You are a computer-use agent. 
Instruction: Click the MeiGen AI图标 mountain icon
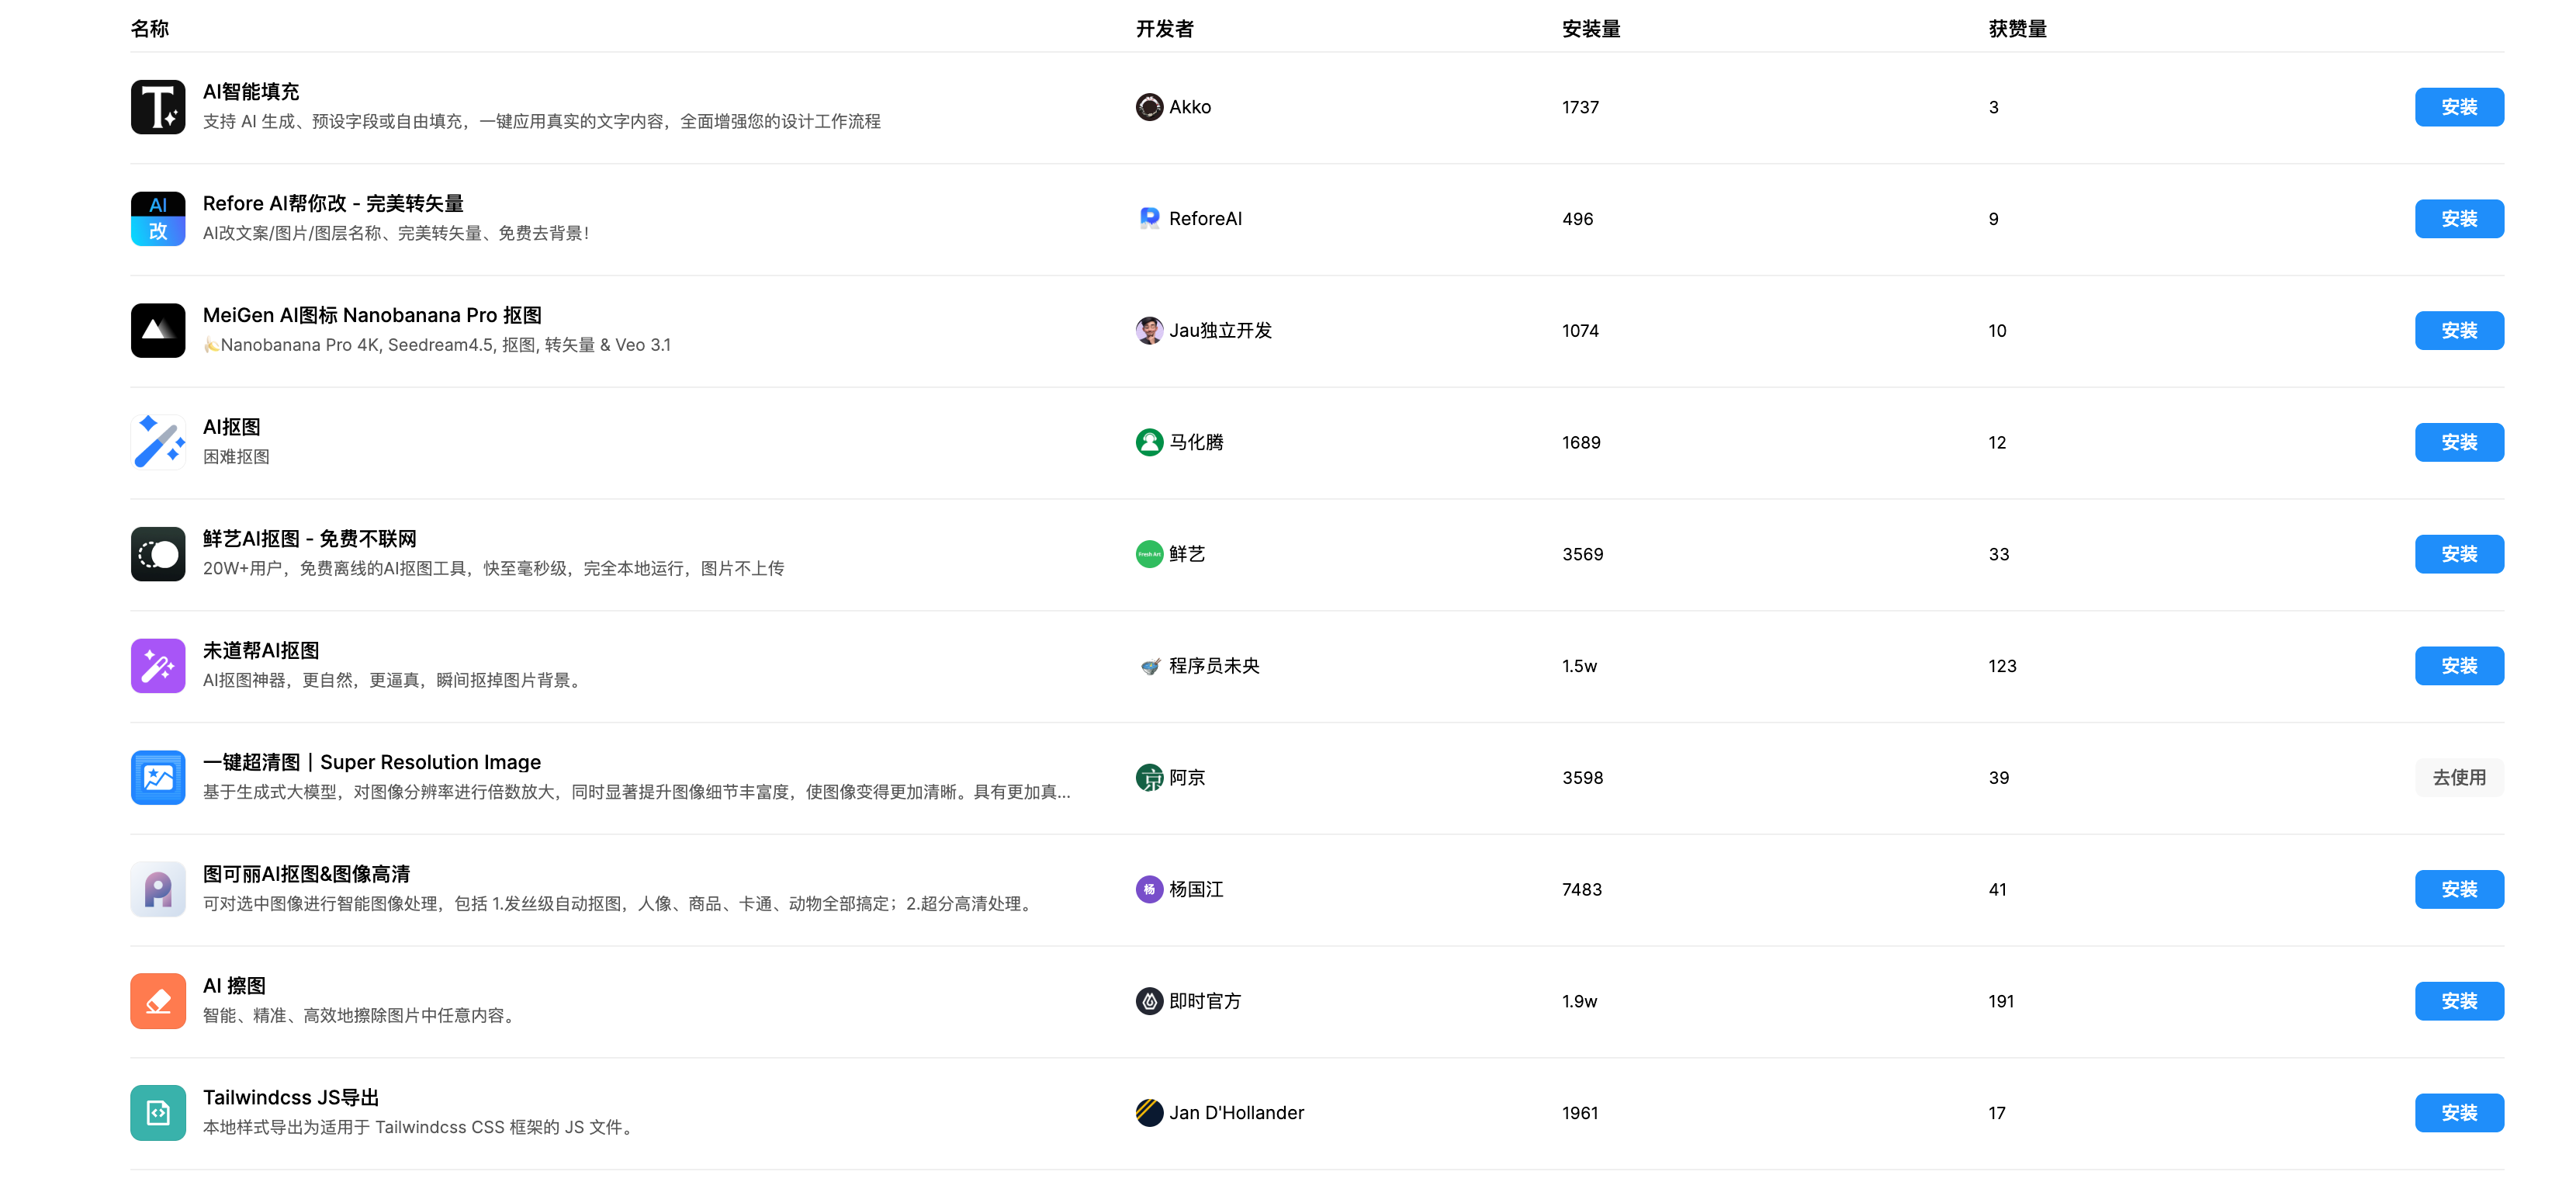click(x=158, y=331)
